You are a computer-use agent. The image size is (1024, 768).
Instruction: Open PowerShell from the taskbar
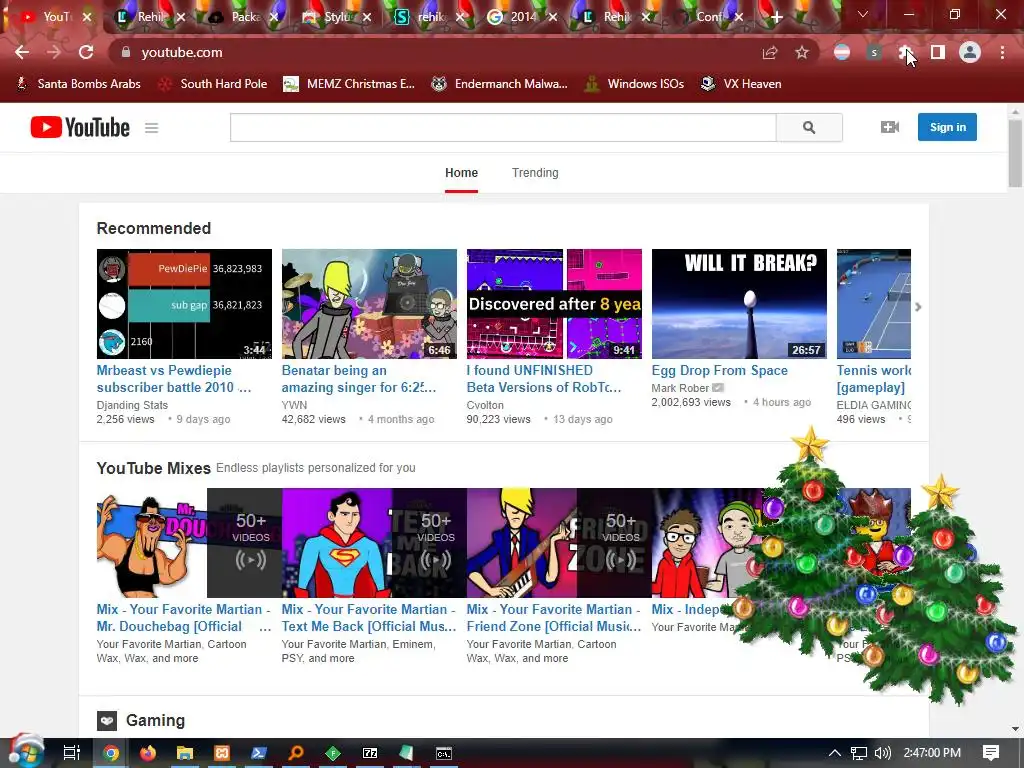259,753
